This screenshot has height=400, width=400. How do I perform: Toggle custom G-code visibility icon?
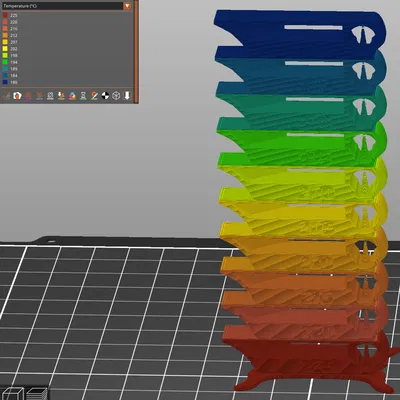point(94,96)
